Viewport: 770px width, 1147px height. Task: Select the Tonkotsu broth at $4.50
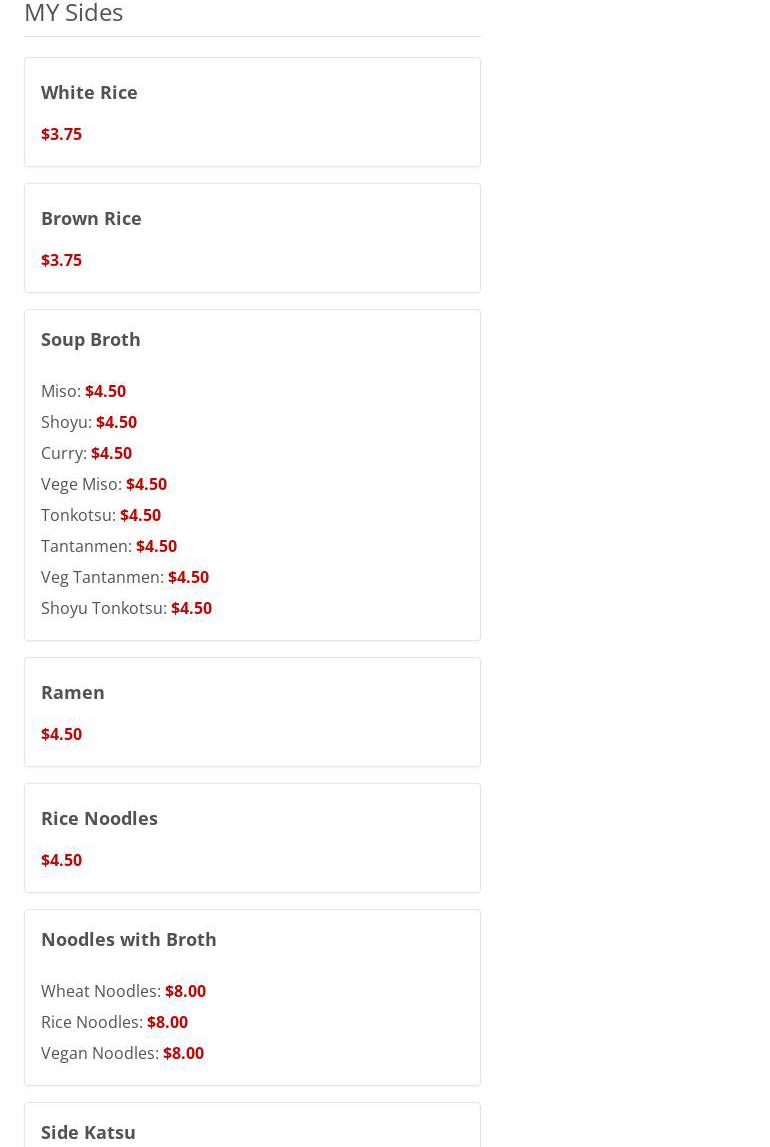[100, 515]
